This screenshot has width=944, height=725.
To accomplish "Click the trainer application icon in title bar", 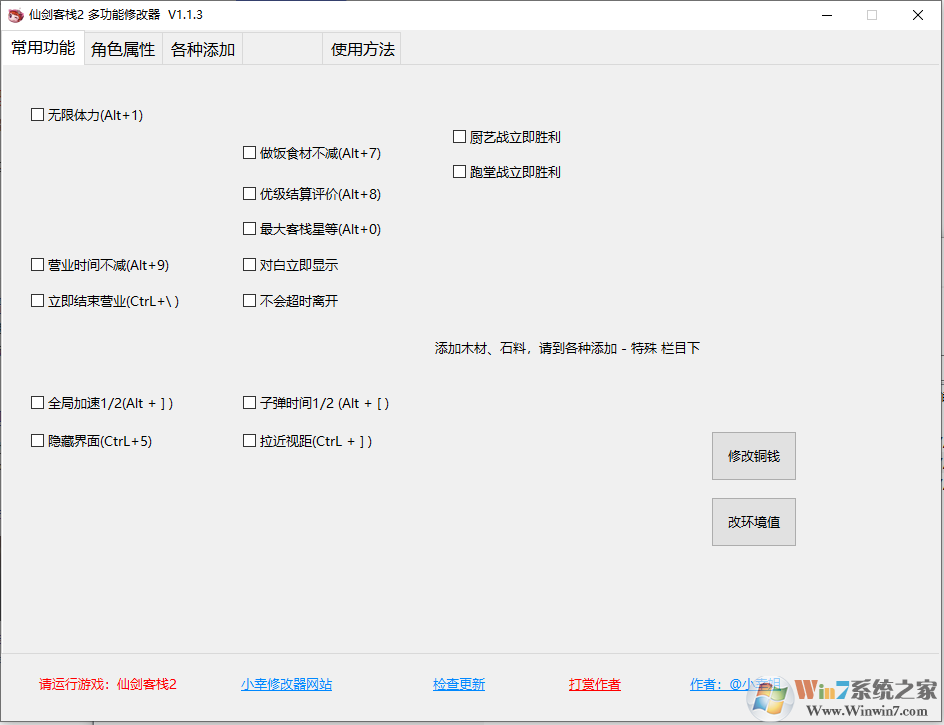I will click(x=16, y=15).
